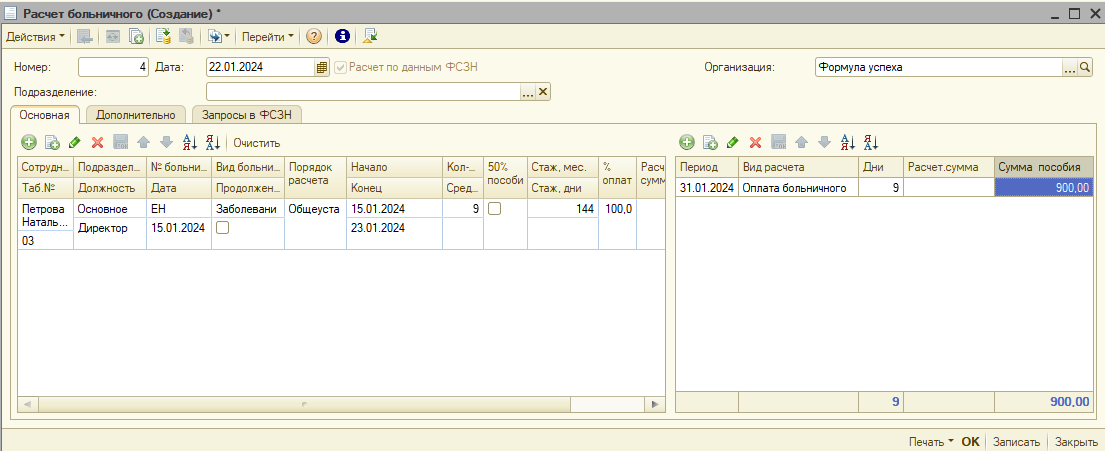
Task: Toggle the Расчет по данным ФСЗН checkbox
Action: pyautogui.click(x=341, y=68)
